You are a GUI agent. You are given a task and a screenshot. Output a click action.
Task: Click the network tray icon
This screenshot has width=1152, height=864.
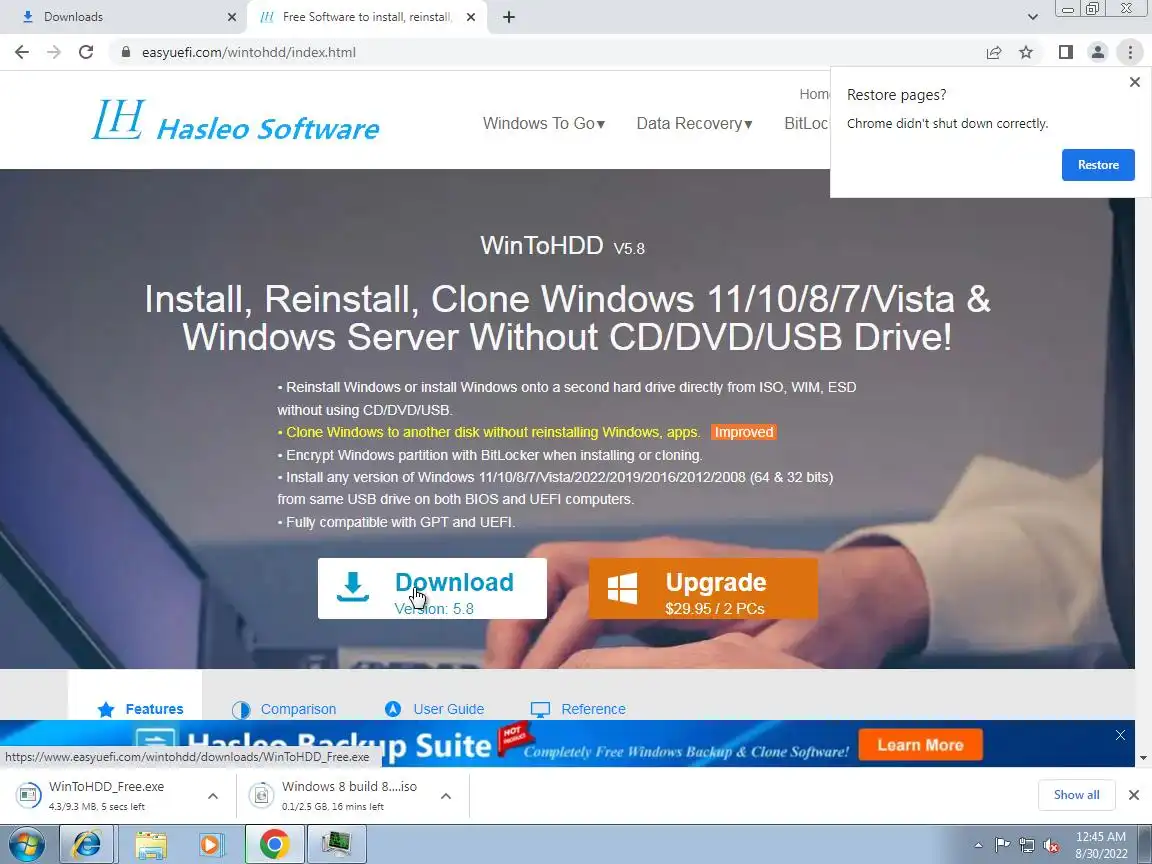[x=1026, y=846]
